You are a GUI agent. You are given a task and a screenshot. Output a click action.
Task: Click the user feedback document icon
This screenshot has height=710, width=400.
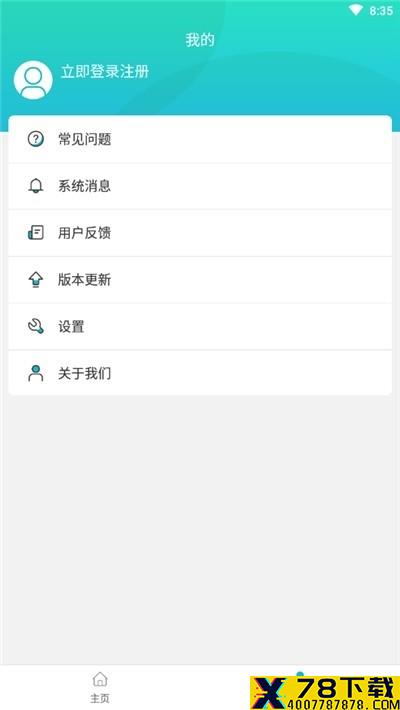[x=36, y=233]
